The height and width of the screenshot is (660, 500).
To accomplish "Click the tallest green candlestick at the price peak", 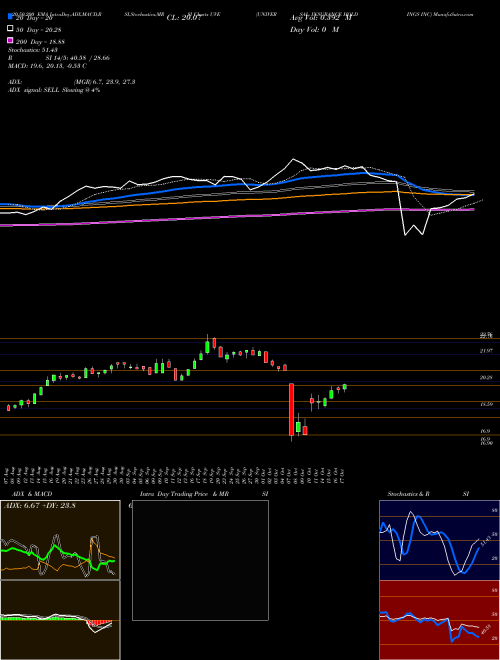I will (x=207, y=347).
